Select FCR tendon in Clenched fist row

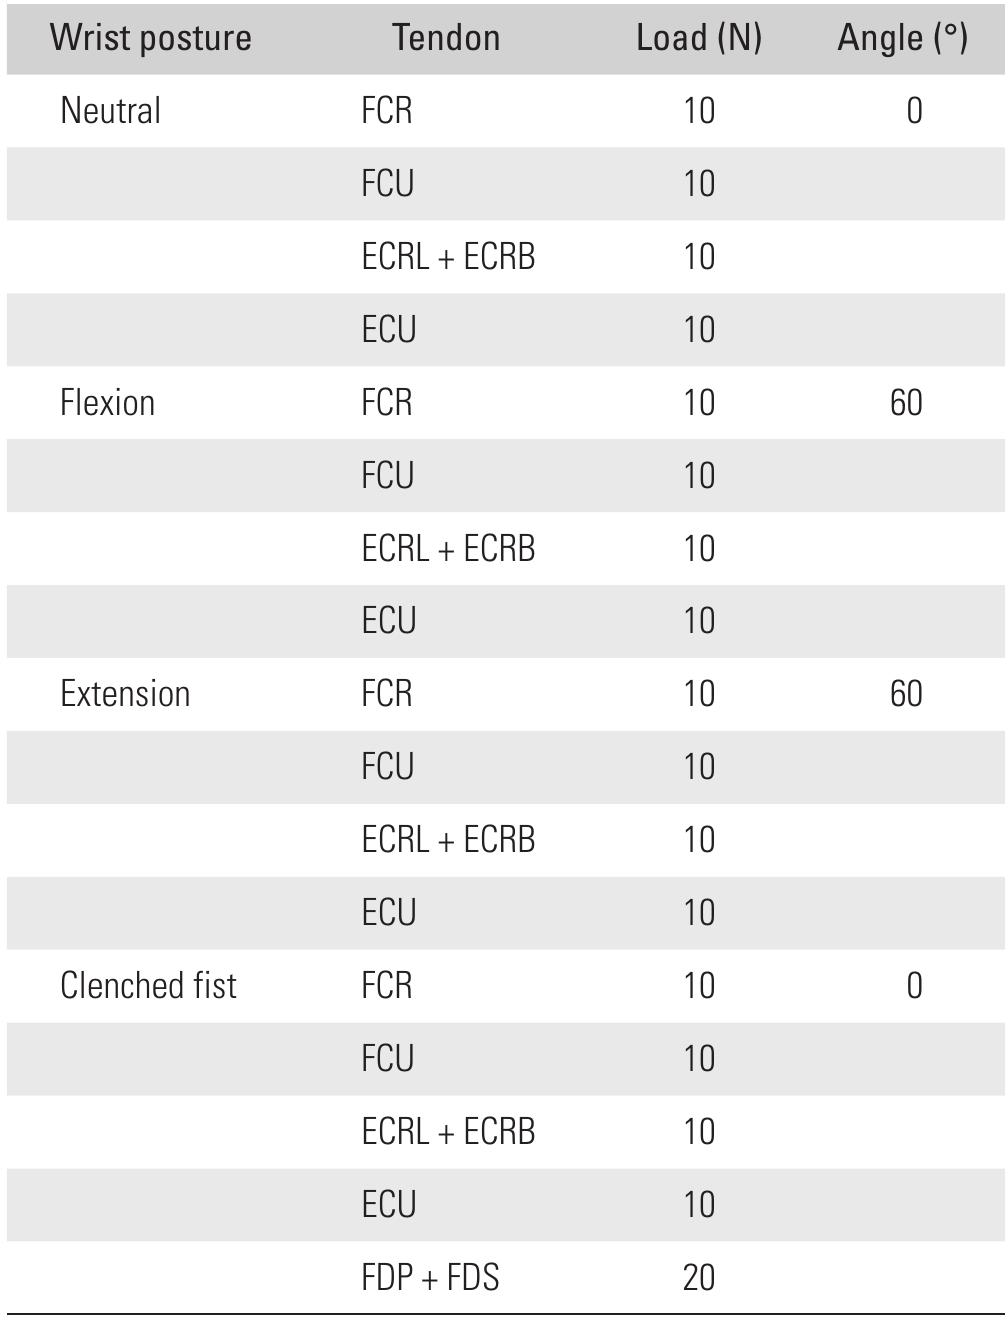tap(387, 986)
